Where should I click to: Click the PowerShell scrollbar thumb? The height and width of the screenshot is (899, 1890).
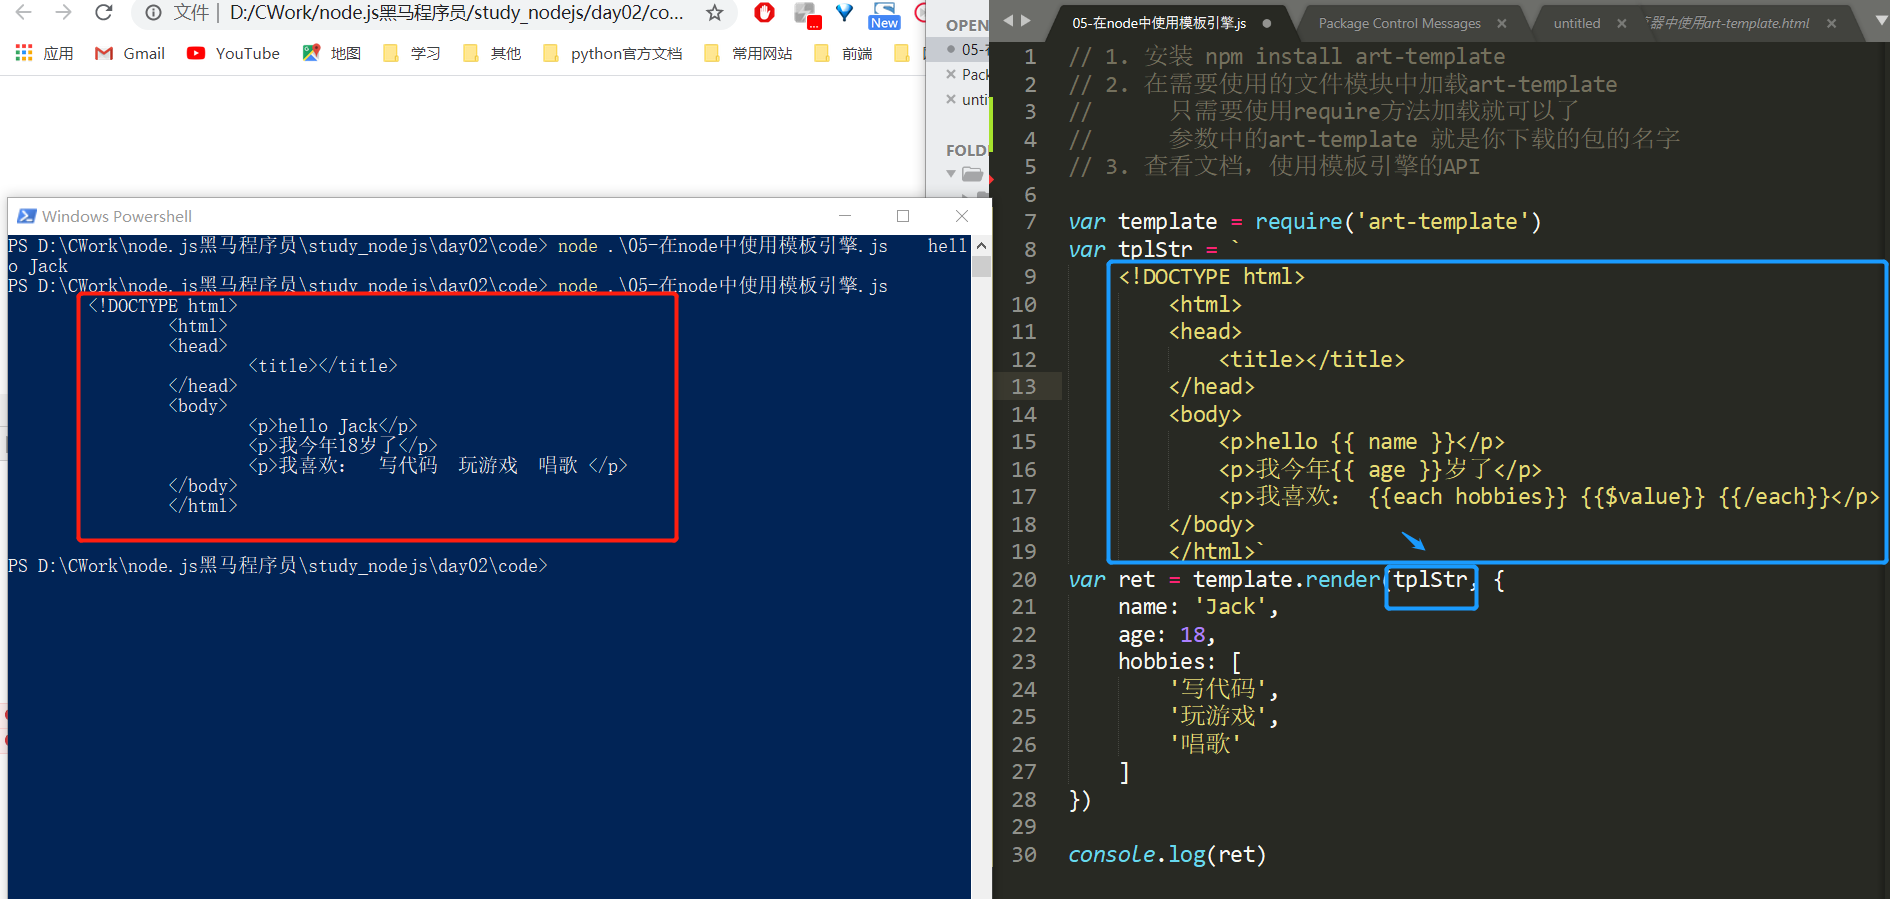(981, 266)
